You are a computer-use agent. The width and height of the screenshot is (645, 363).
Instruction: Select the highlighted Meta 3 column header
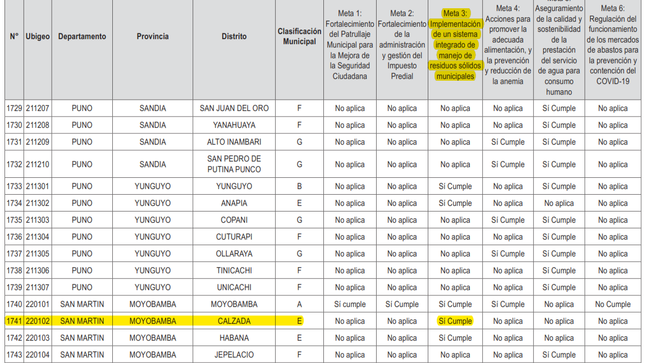455,45
